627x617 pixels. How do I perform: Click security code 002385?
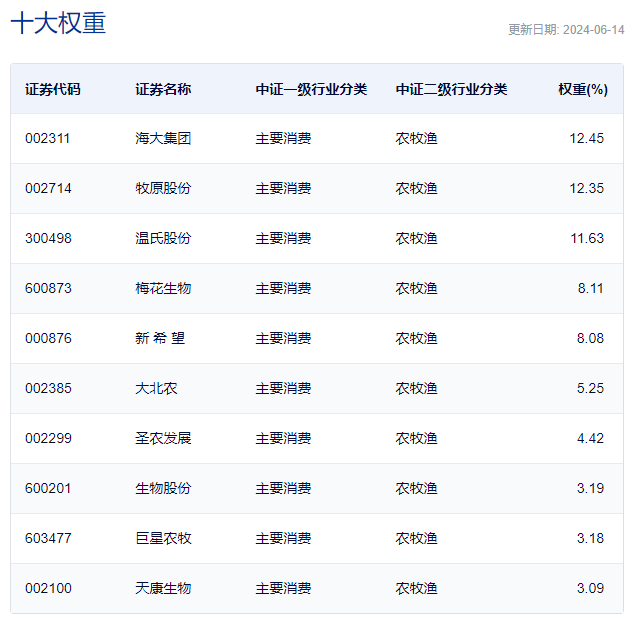[x=48, y=388]
